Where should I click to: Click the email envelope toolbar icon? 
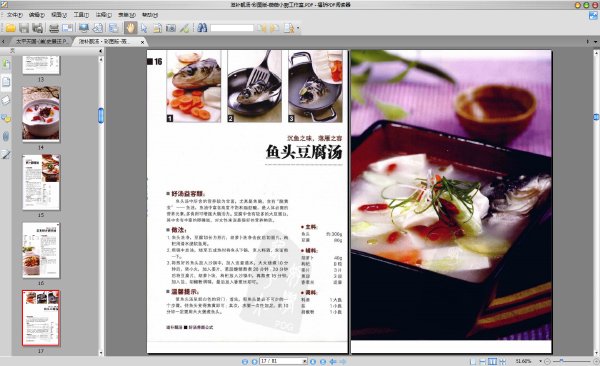click(x=67, y=28)
